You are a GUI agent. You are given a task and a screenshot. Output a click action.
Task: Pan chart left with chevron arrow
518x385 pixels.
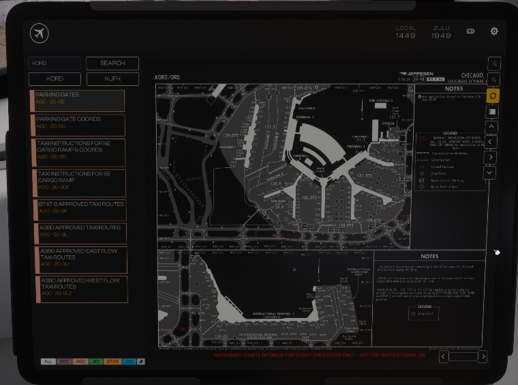coord(491,142)
